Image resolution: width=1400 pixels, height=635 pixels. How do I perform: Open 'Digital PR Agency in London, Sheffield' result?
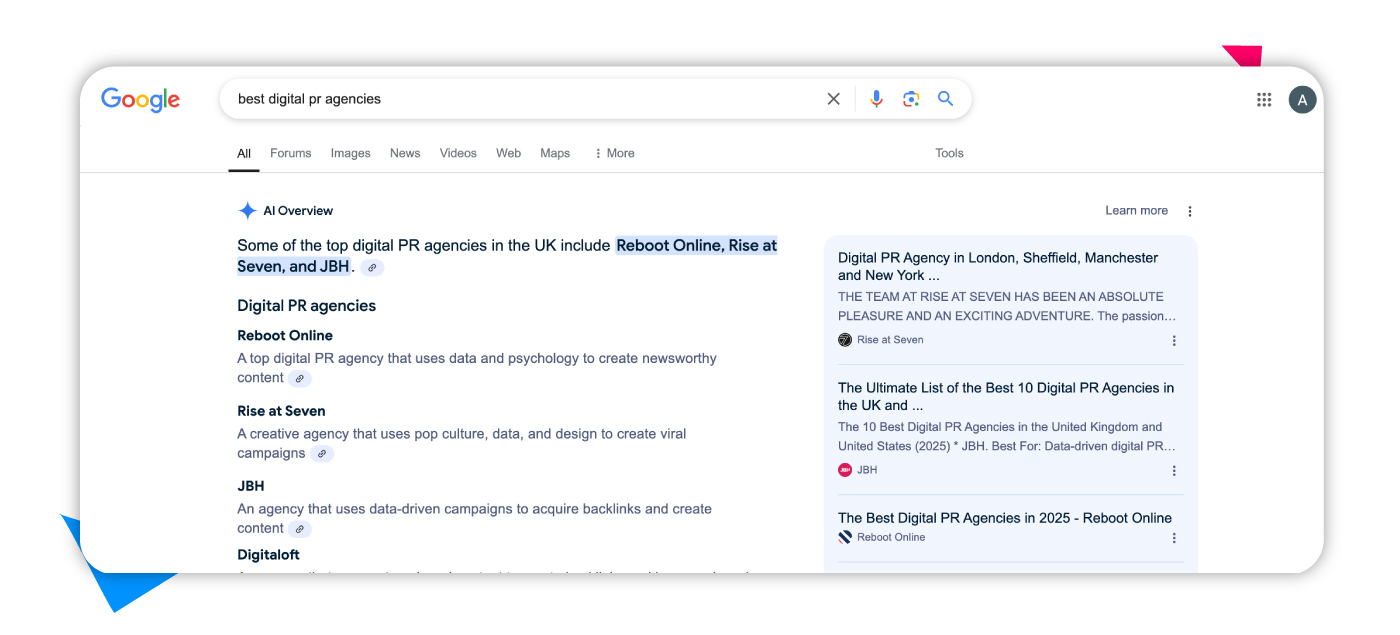(x=998, y=266)
